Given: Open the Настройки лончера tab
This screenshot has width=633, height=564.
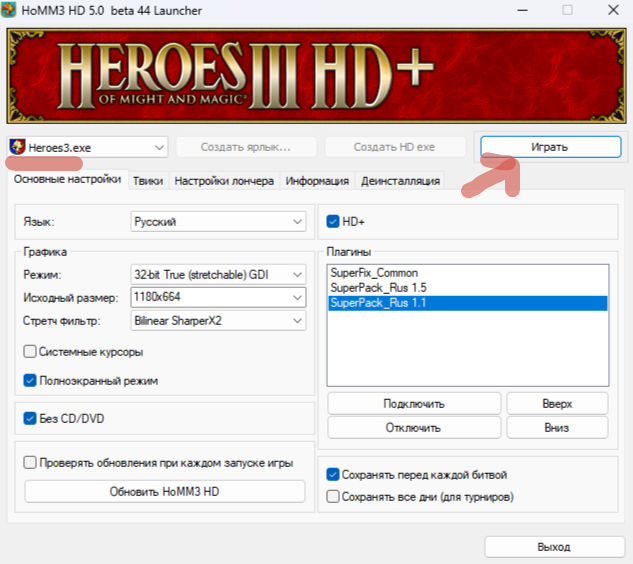Looking at the screenshot, I should tap(224, 181).
